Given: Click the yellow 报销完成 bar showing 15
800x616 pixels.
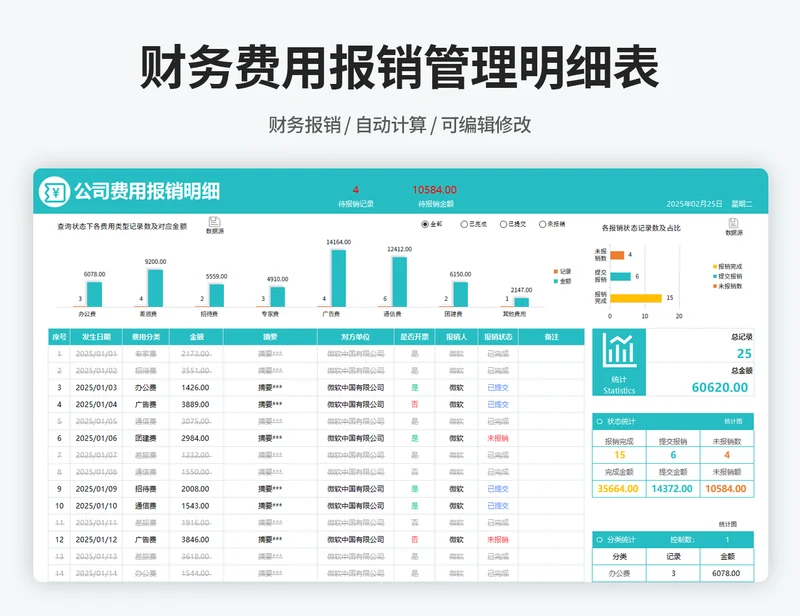Looking at the screenshot, I should coord(636,298).
